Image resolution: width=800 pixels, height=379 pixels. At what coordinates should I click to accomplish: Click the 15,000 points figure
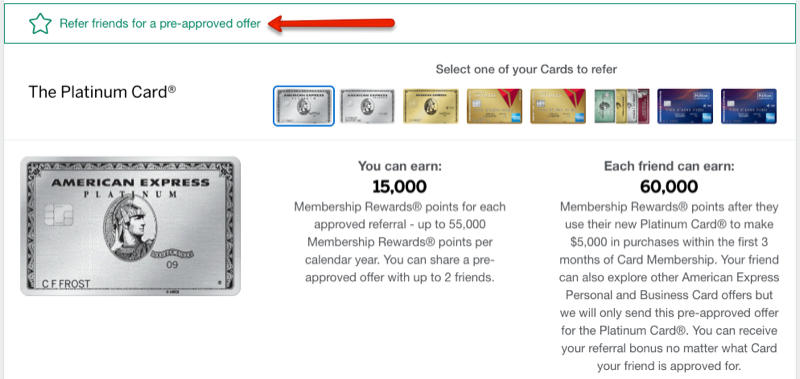click(x=399, y=186)
